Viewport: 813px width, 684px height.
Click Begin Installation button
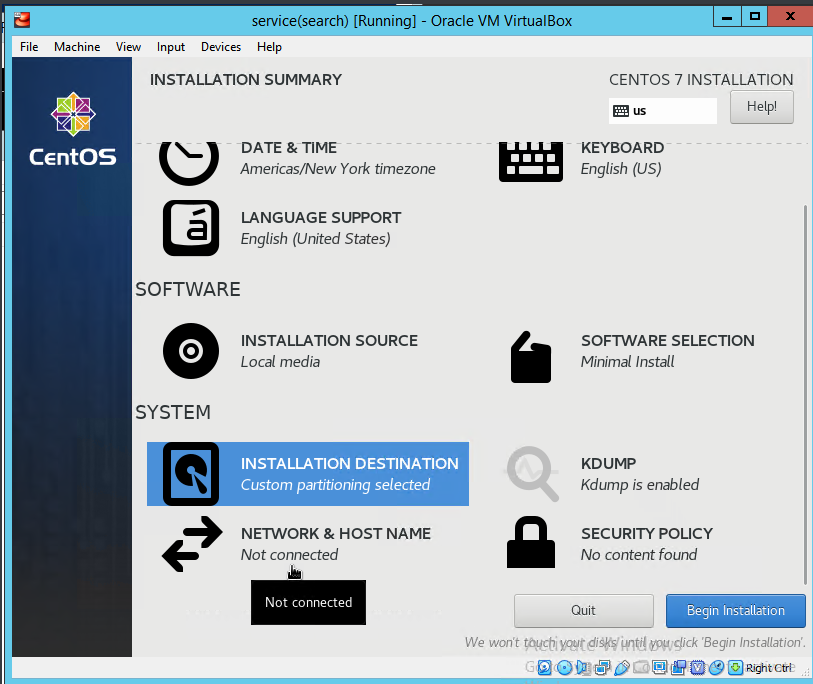(736, 610)
